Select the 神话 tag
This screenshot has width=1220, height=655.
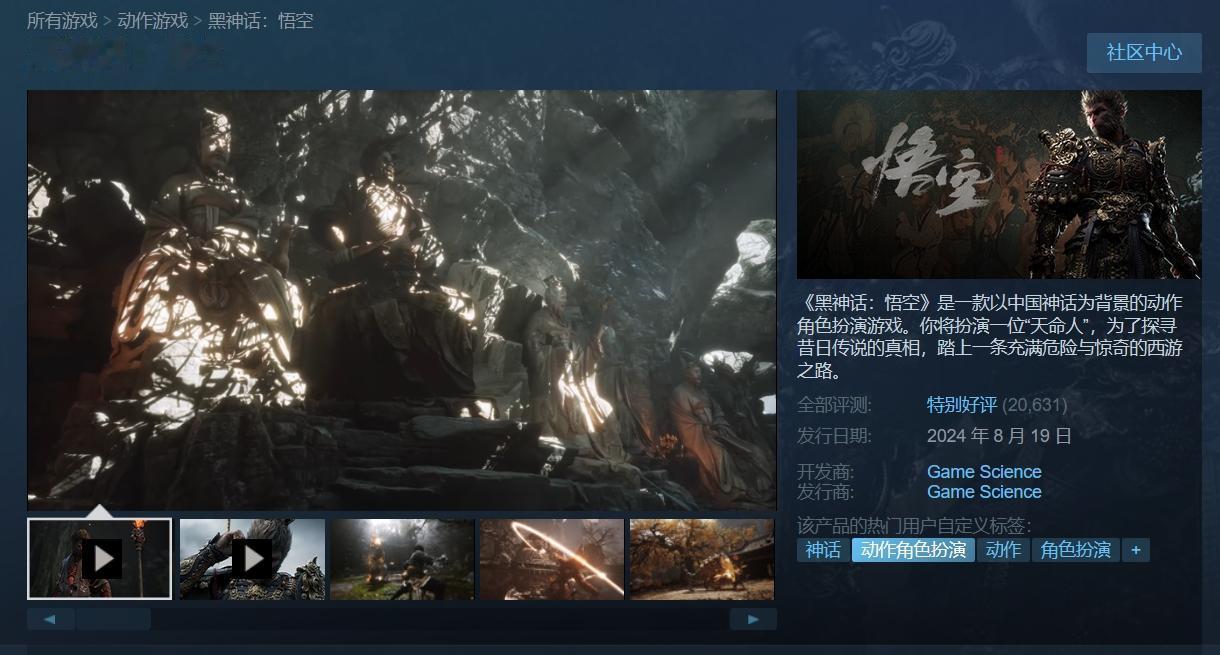823,550
